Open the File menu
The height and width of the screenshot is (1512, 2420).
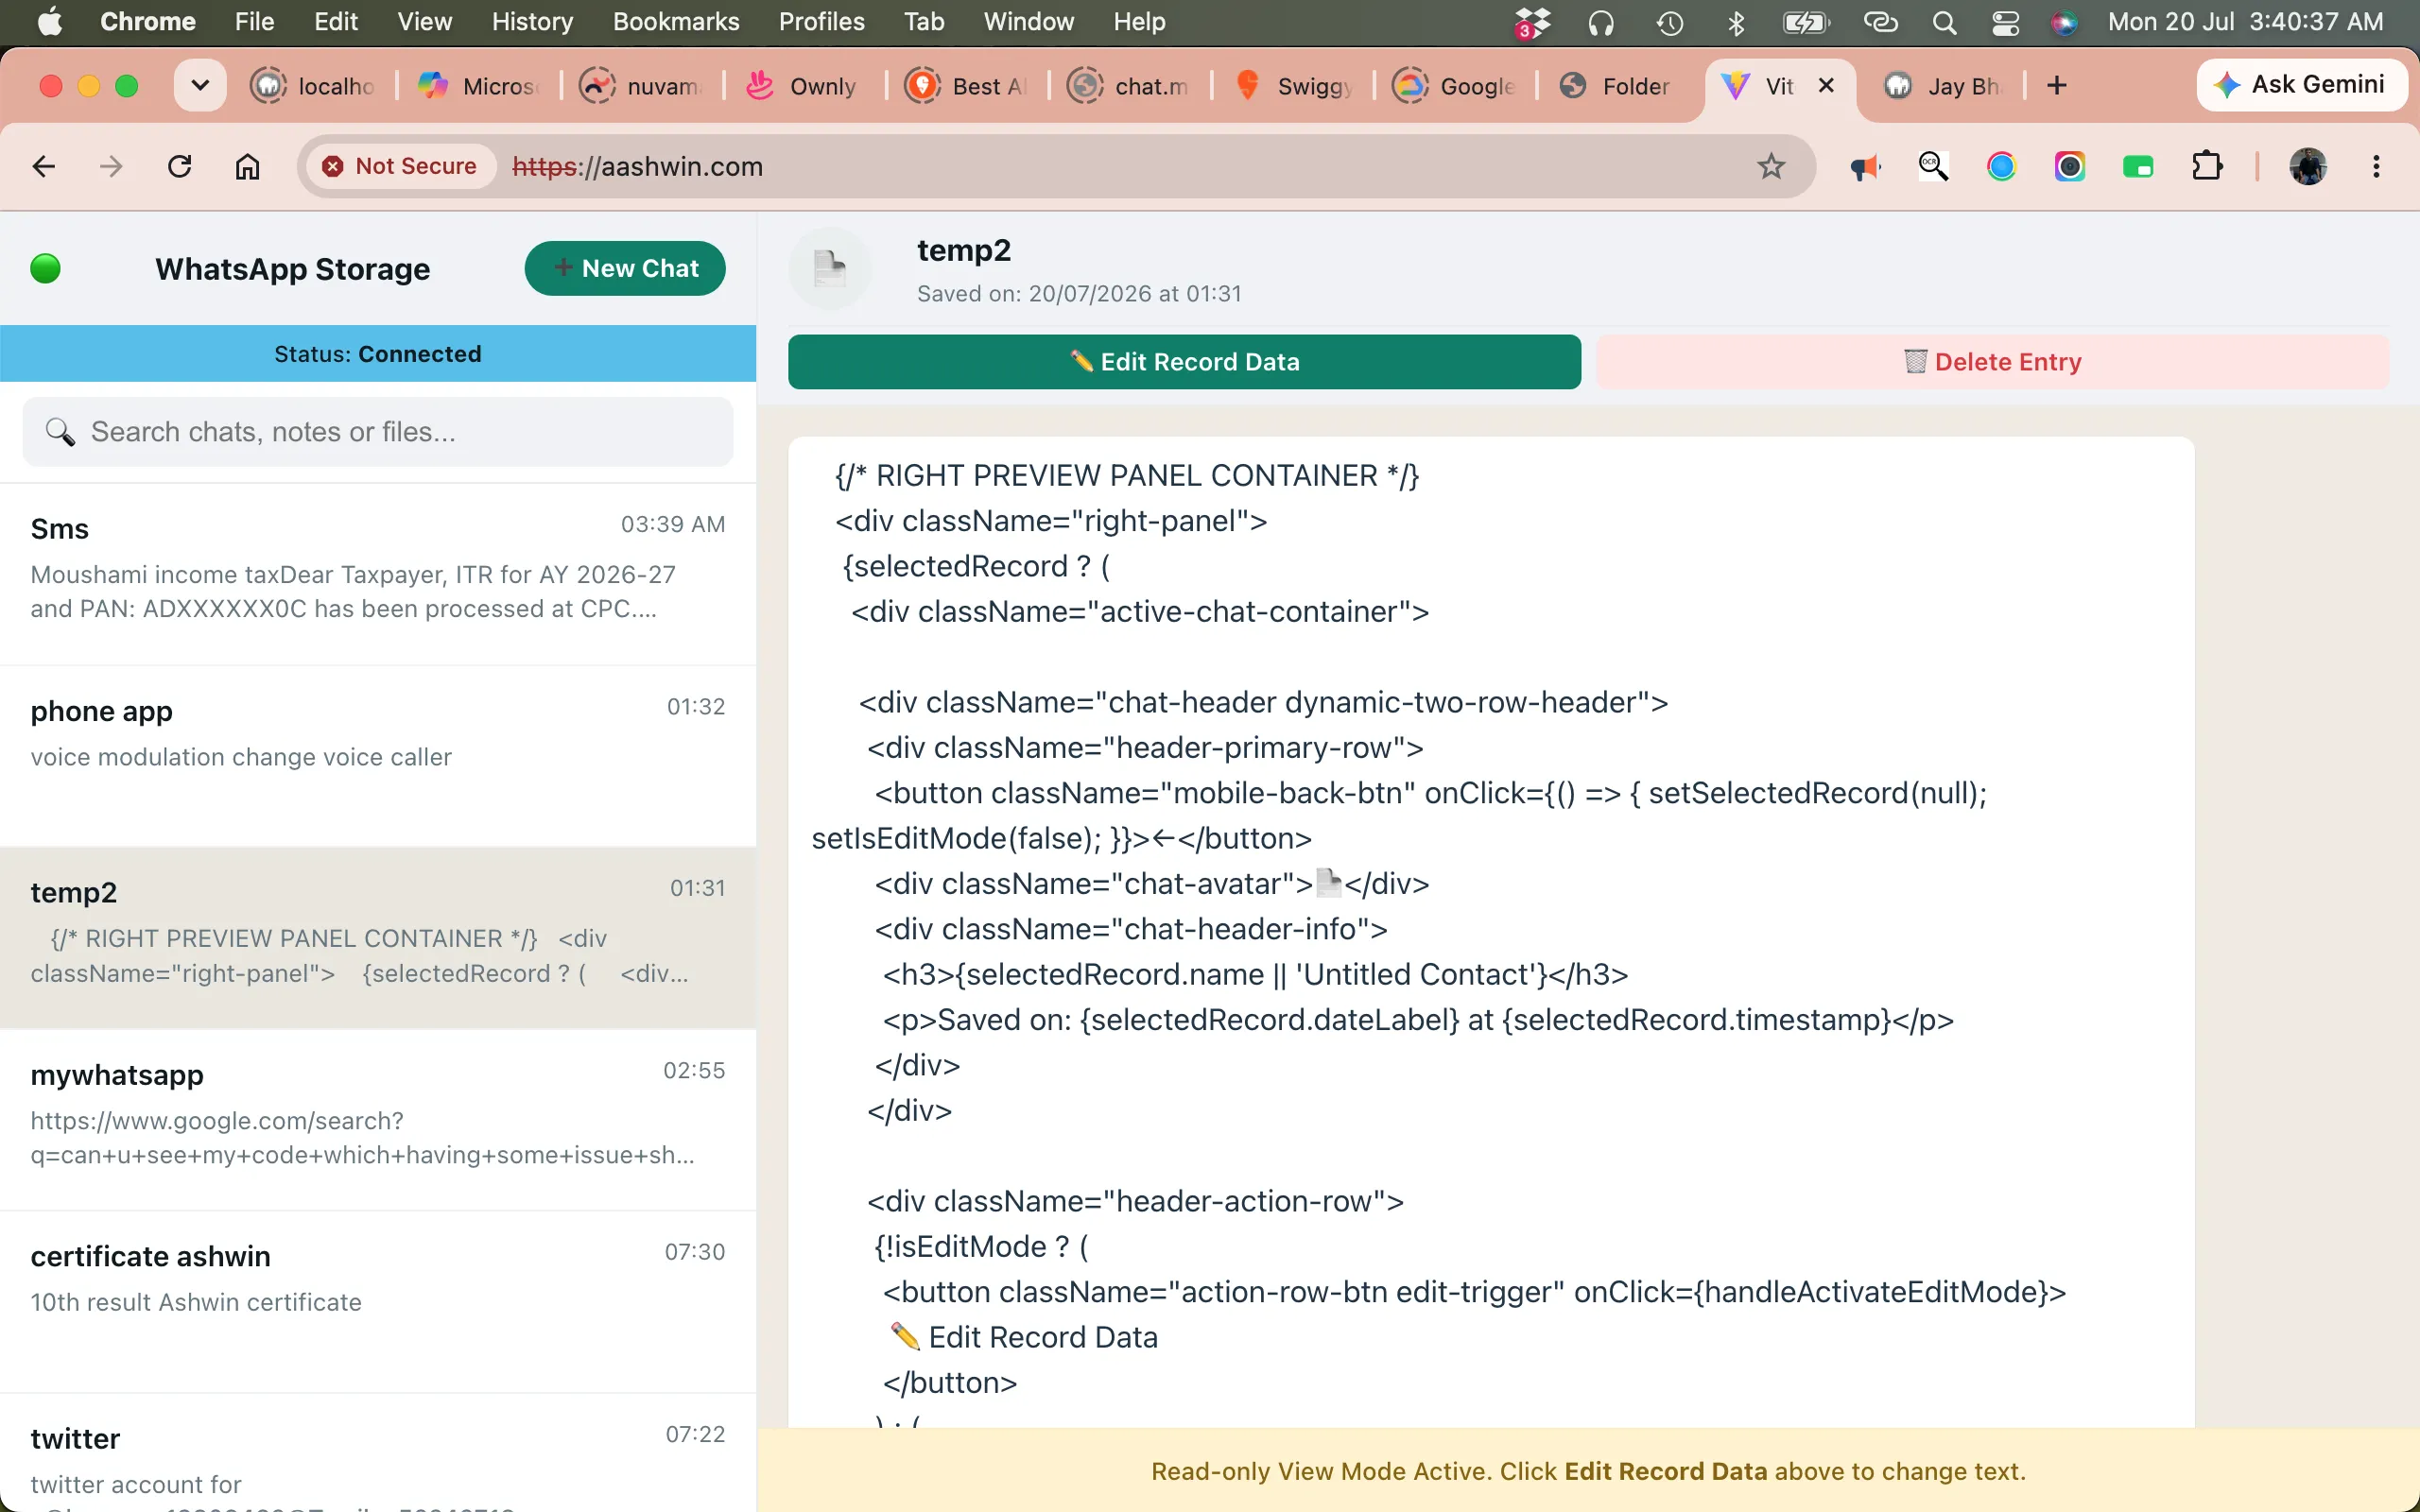pyautogui.click(x=254, y=22)
